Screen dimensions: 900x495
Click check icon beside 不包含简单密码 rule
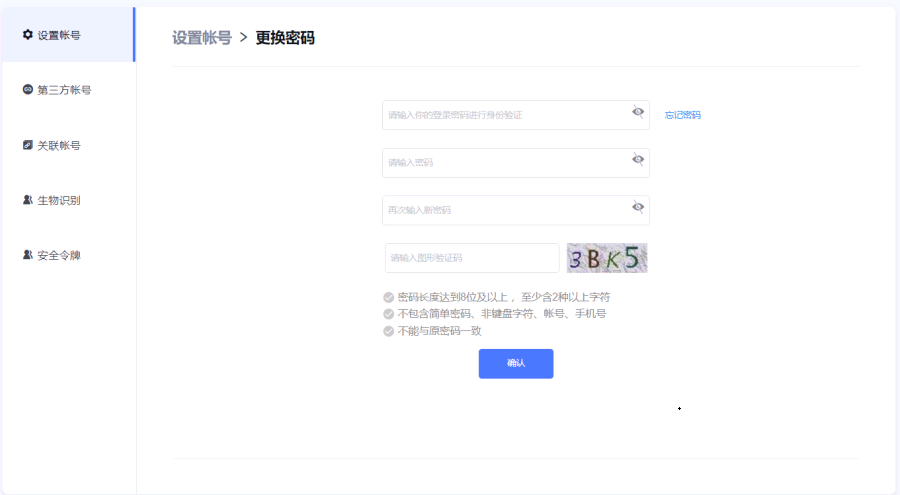[x=388, y=314]
